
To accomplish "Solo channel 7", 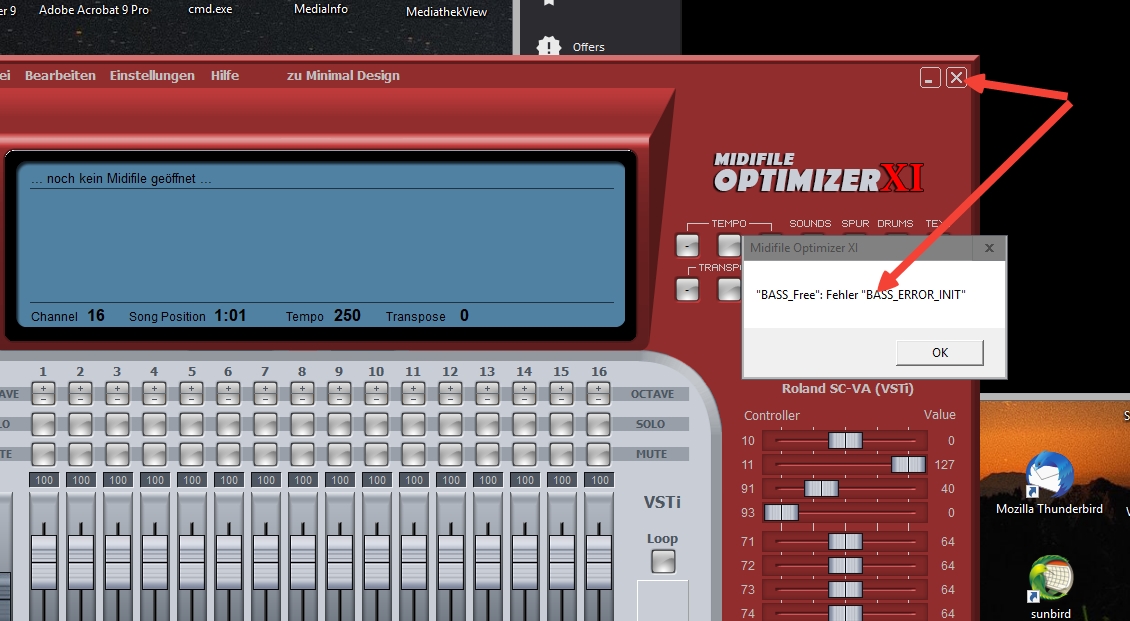I will [x=265, y=424].
